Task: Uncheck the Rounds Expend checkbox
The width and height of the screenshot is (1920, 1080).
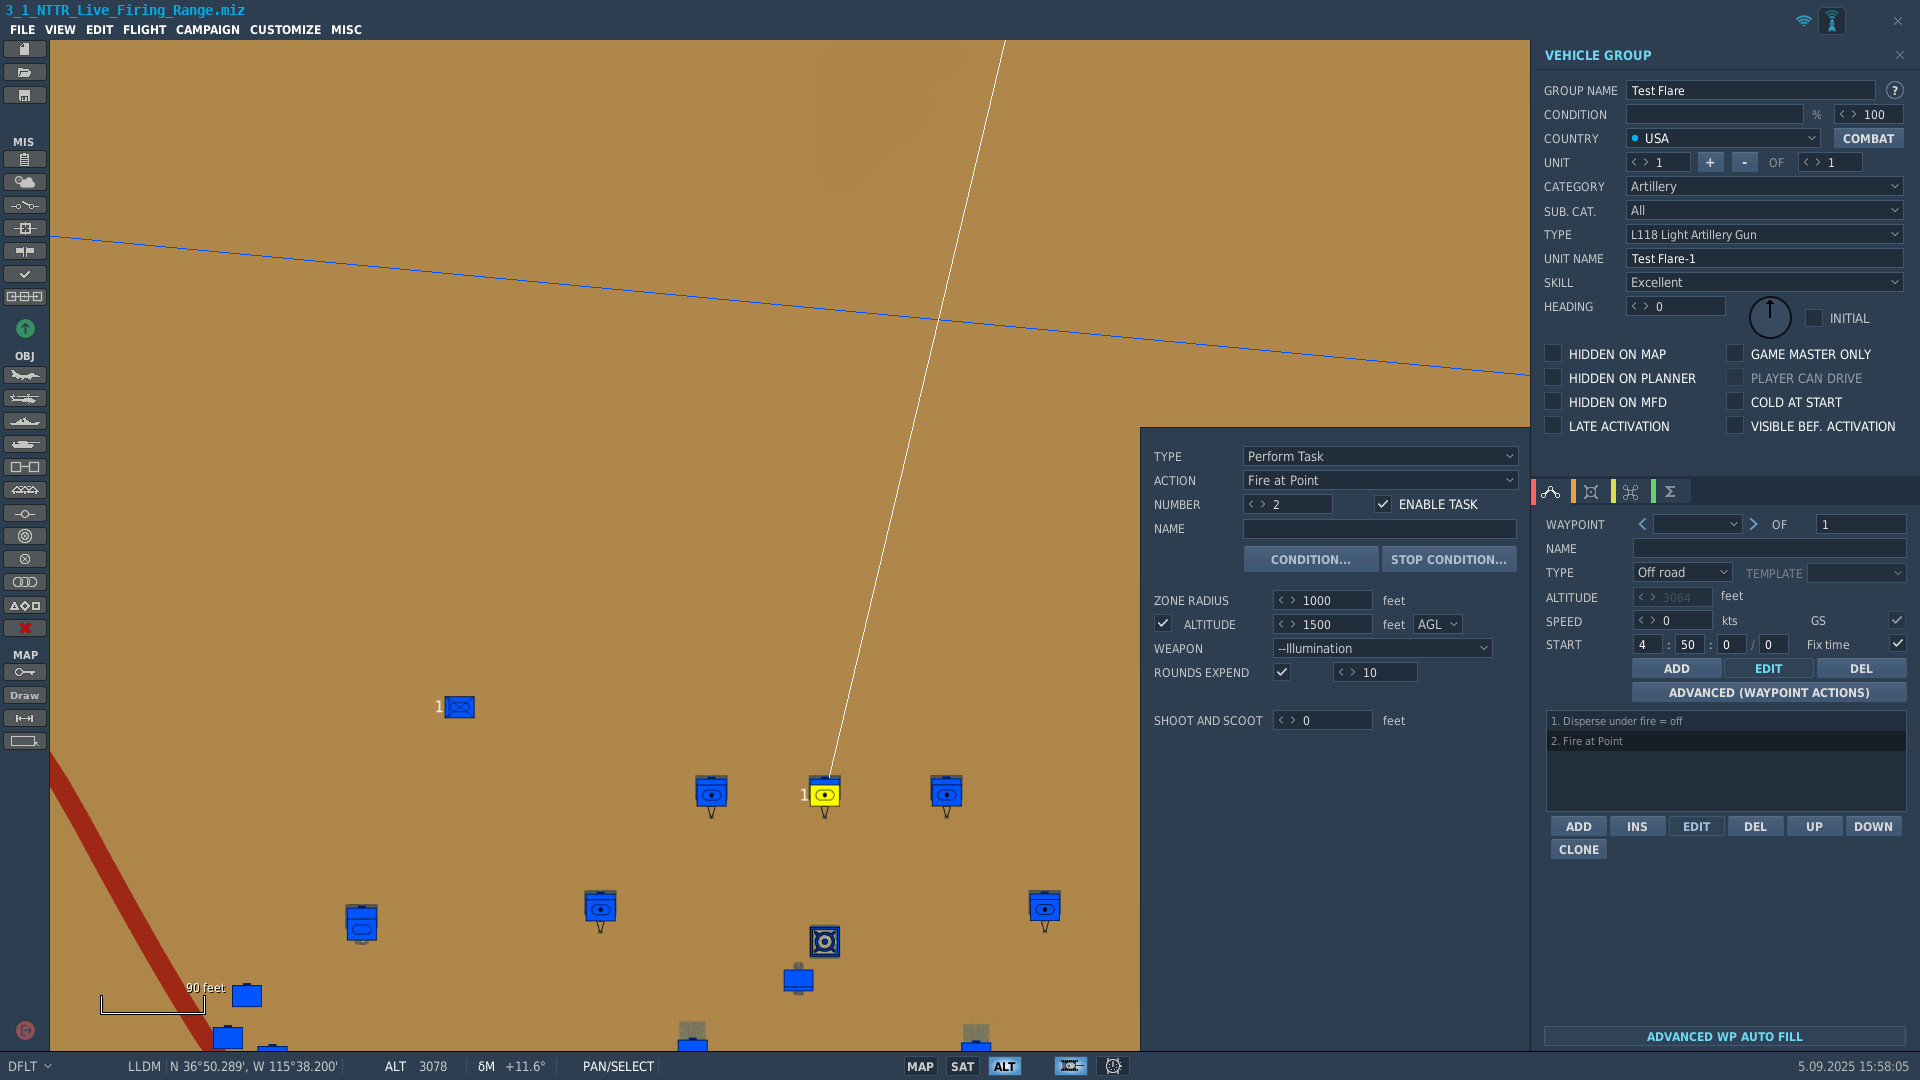Action: coord(1282,672)
